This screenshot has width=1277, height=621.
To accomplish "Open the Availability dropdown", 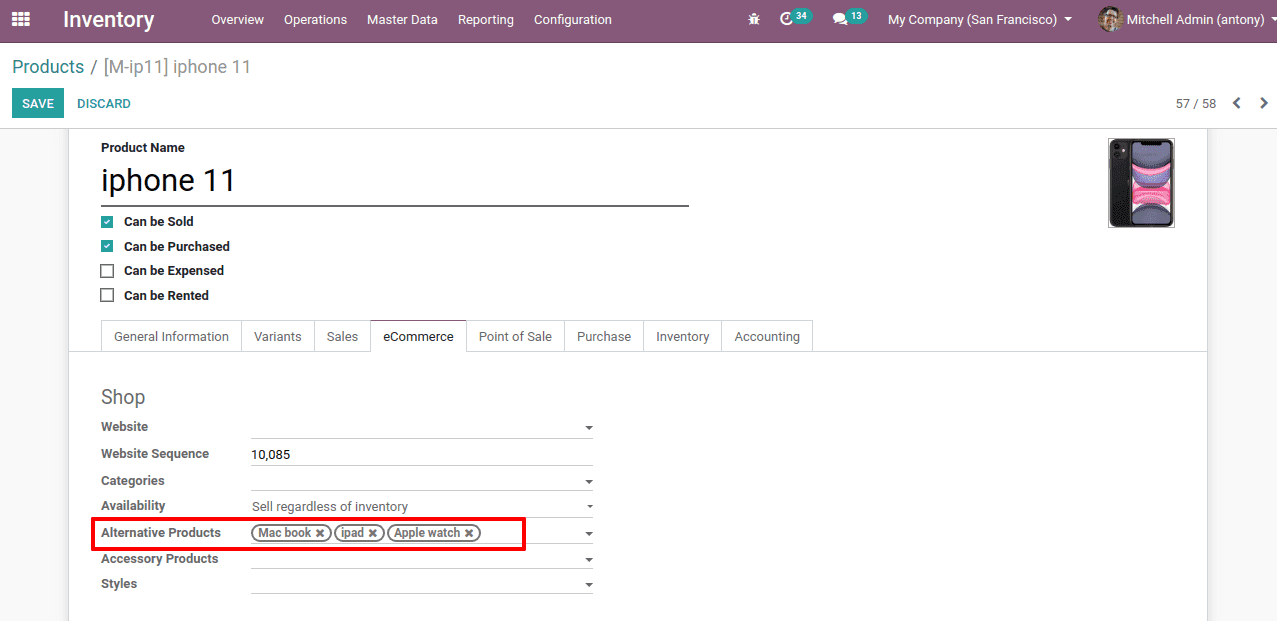I will pos(422,507).
